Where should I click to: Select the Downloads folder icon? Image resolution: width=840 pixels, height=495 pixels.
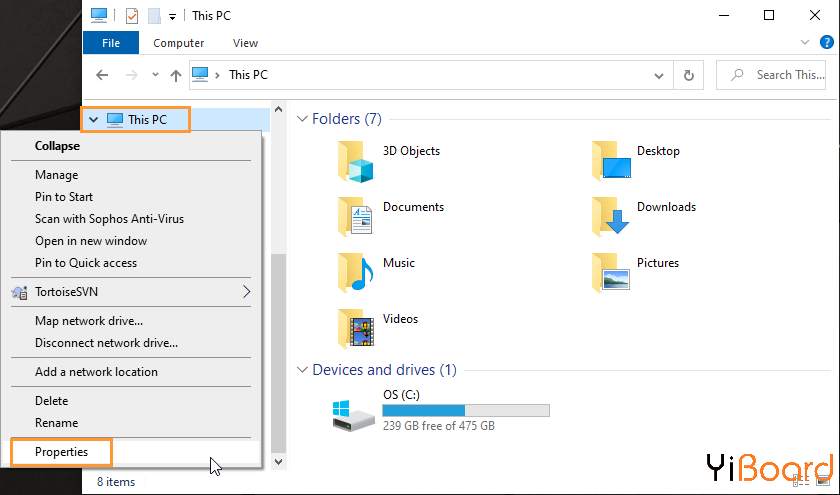(x=610, y=217)
